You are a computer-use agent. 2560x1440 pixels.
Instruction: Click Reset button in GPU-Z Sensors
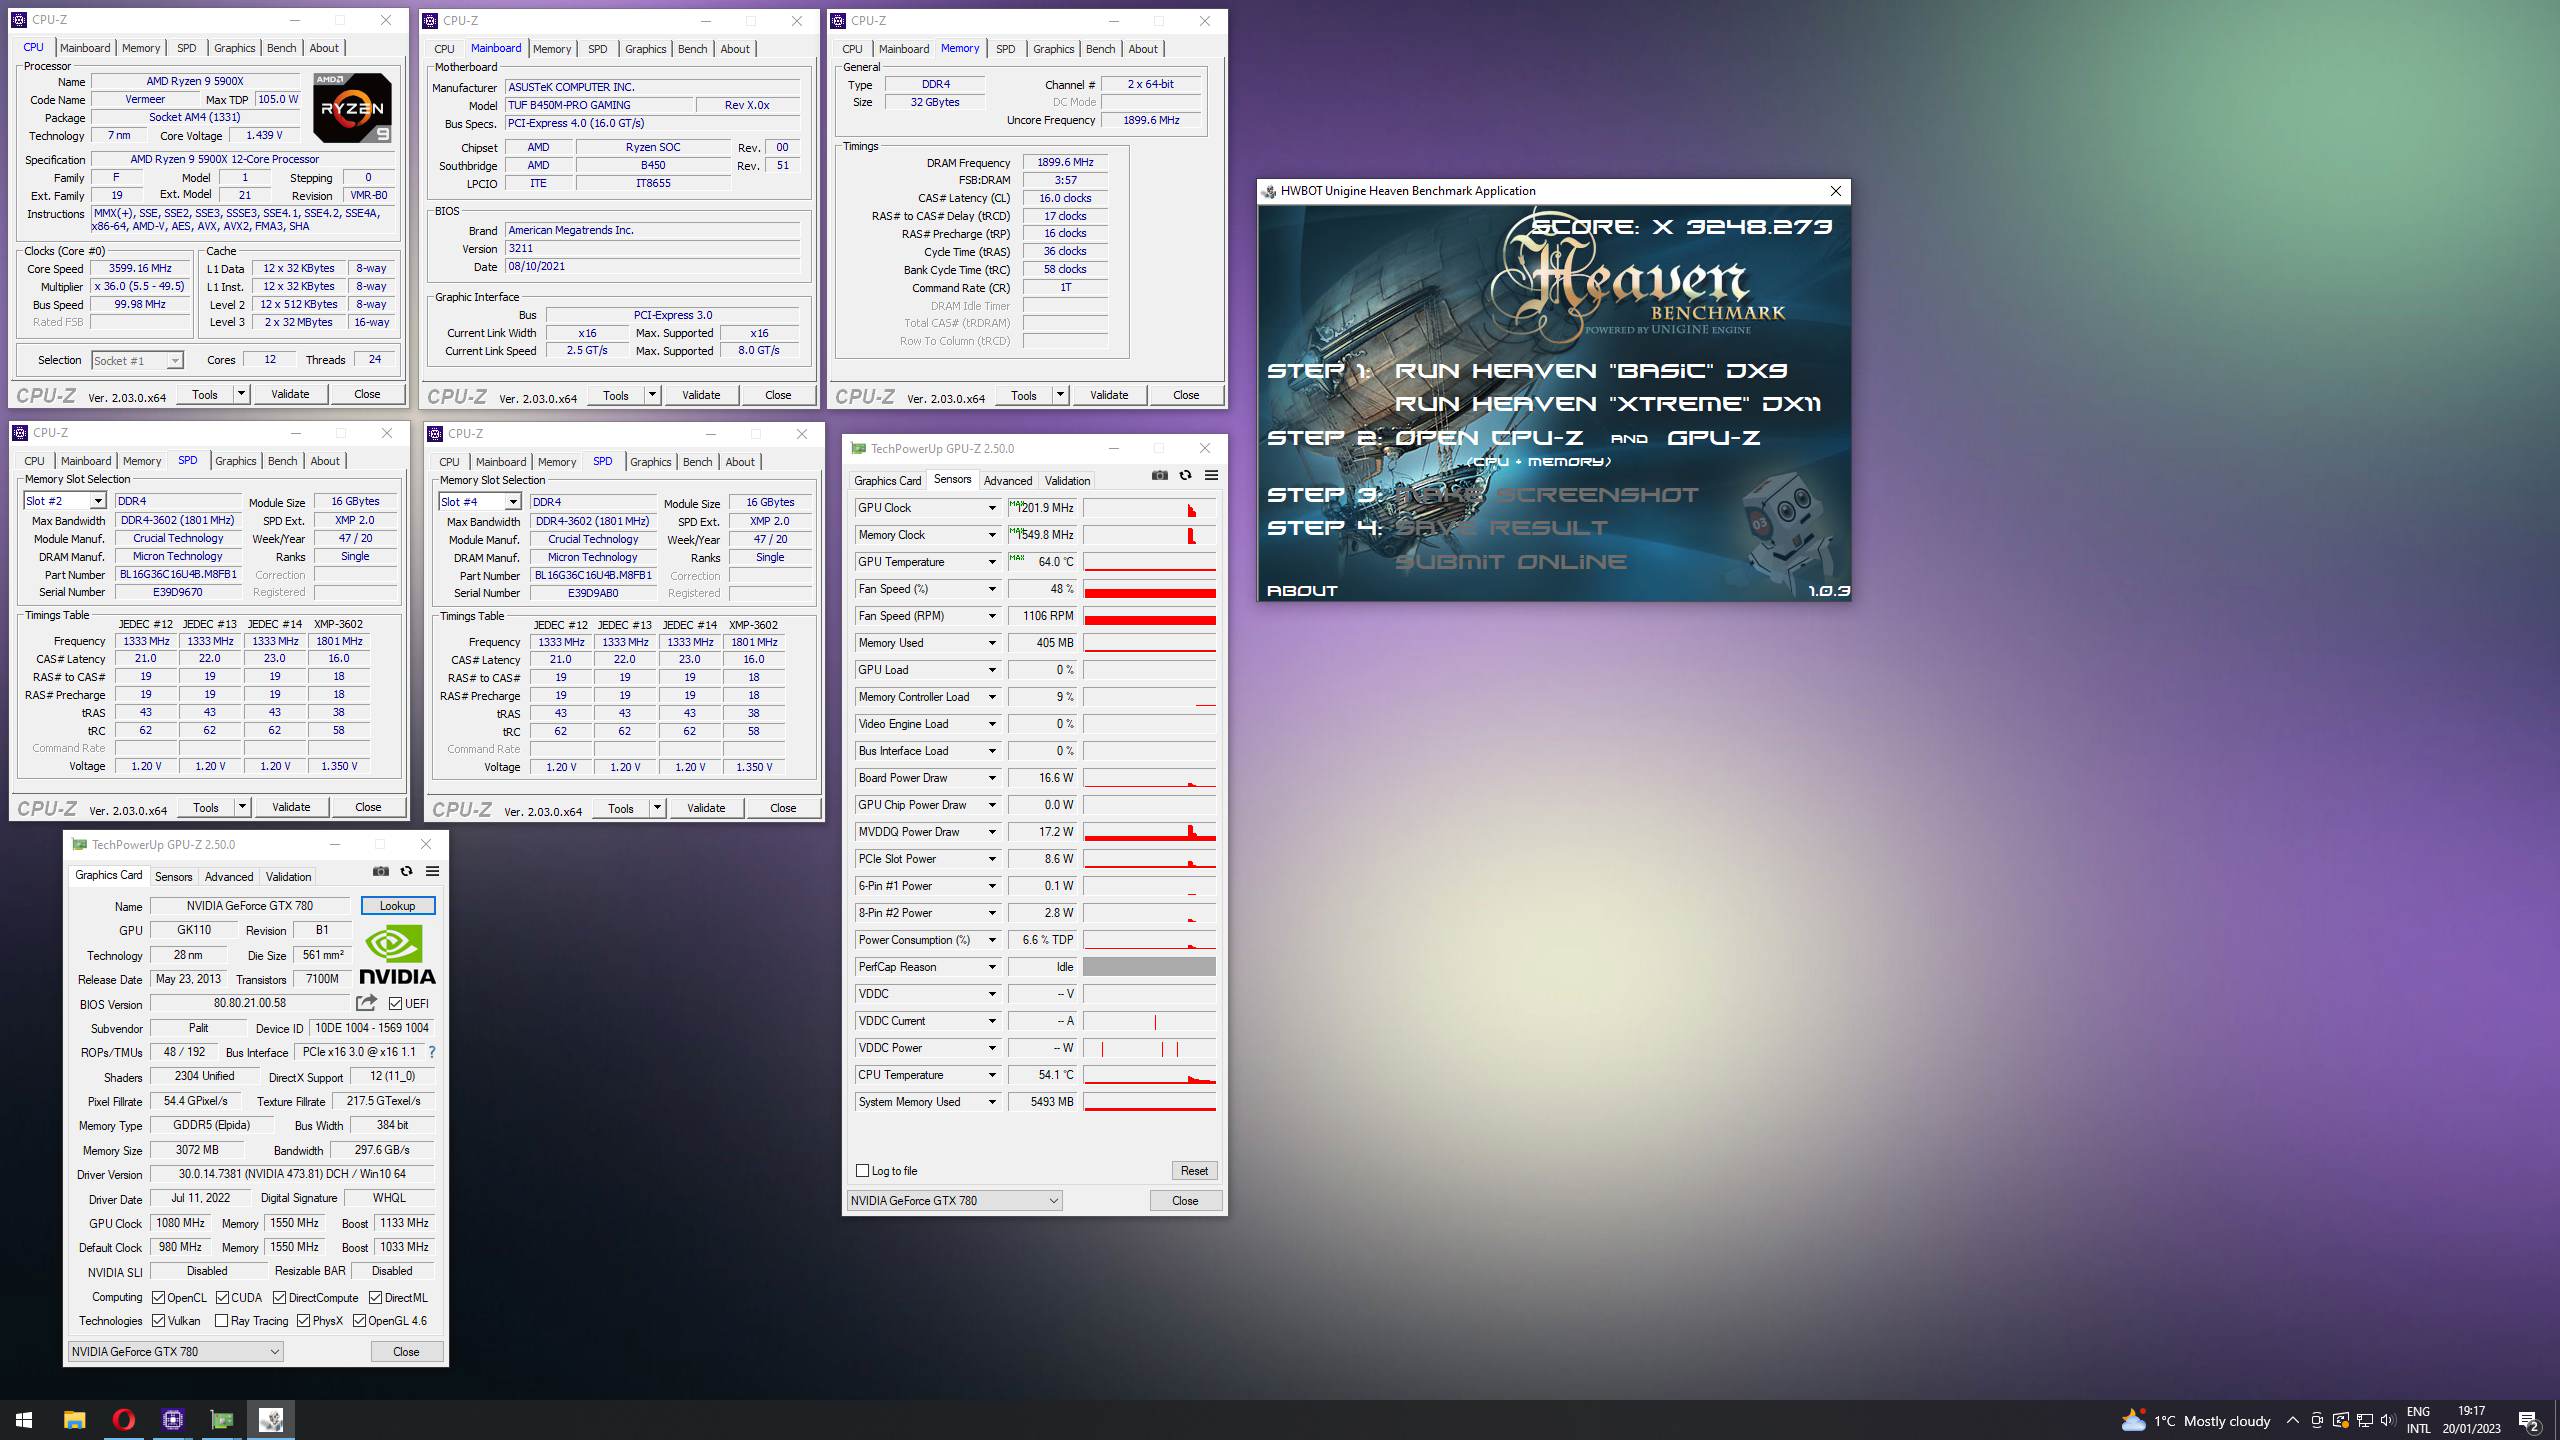click(1194, 1171)
